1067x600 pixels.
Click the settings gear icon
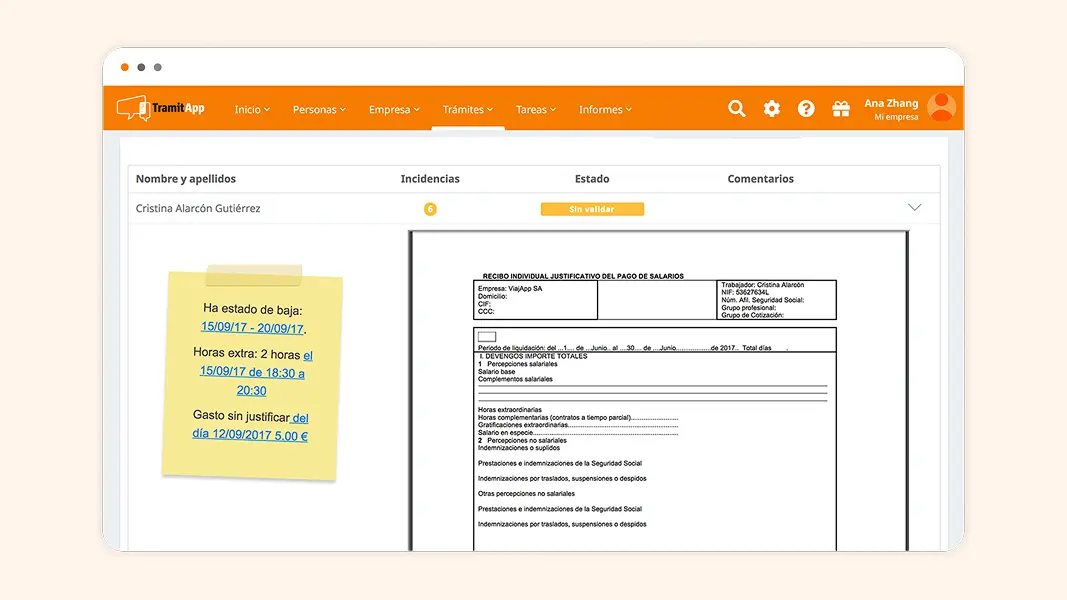tap(772, 108)
